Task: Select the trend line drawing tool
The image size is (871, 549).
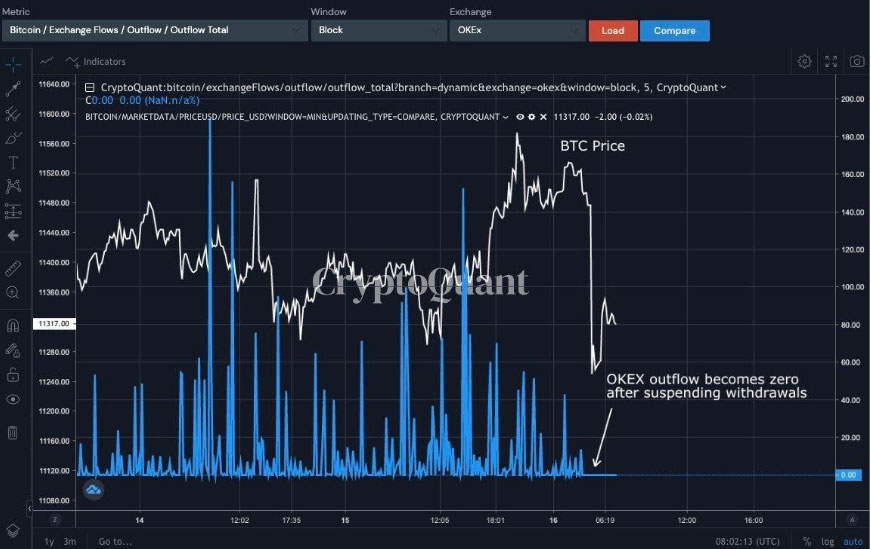Action: coord(13,88)
